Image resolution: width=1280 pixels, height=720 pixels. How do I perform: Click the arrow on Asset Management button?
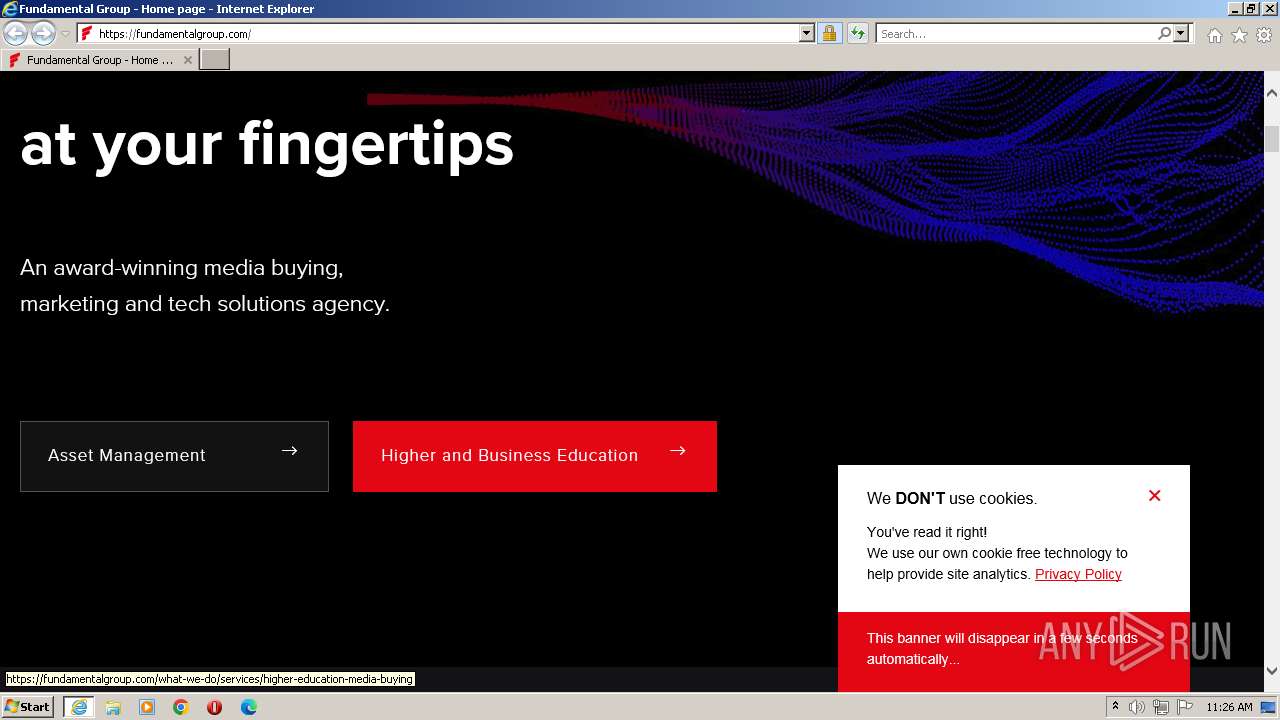289,451
